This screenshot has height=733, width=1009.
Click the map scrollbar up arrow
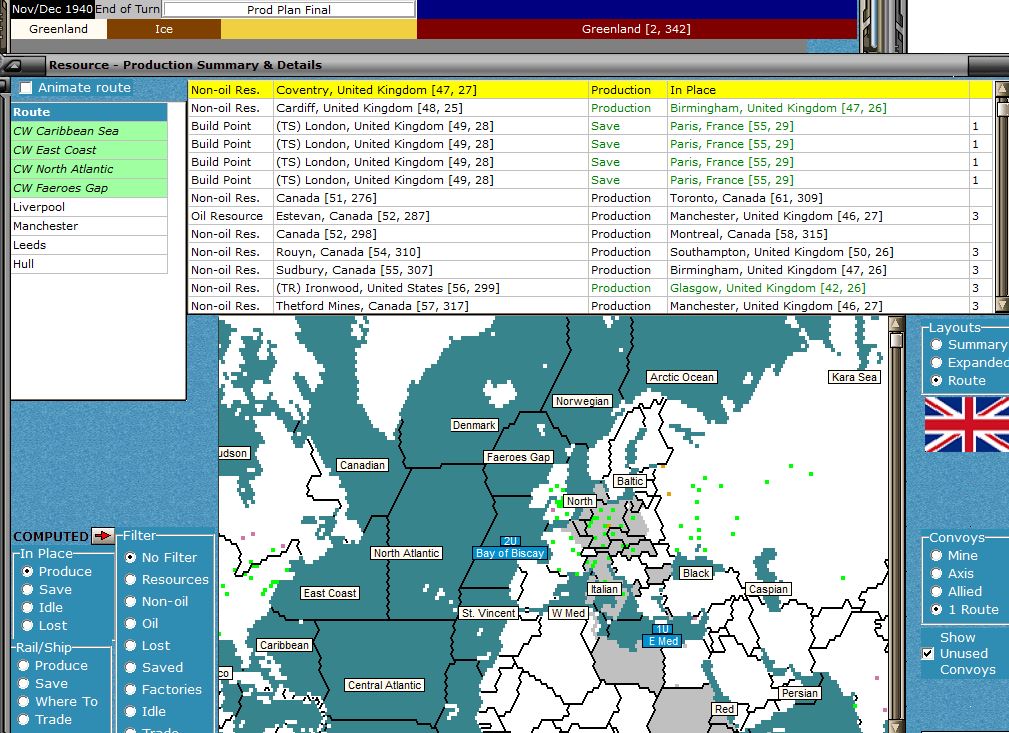click(896, 324)
